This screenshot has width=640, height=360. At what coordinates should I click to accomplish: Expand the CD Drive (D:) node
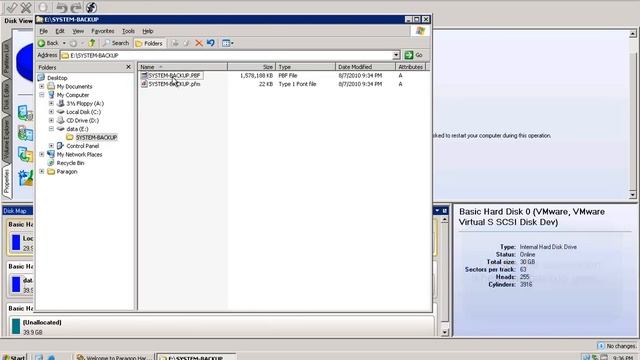[51, 120]
